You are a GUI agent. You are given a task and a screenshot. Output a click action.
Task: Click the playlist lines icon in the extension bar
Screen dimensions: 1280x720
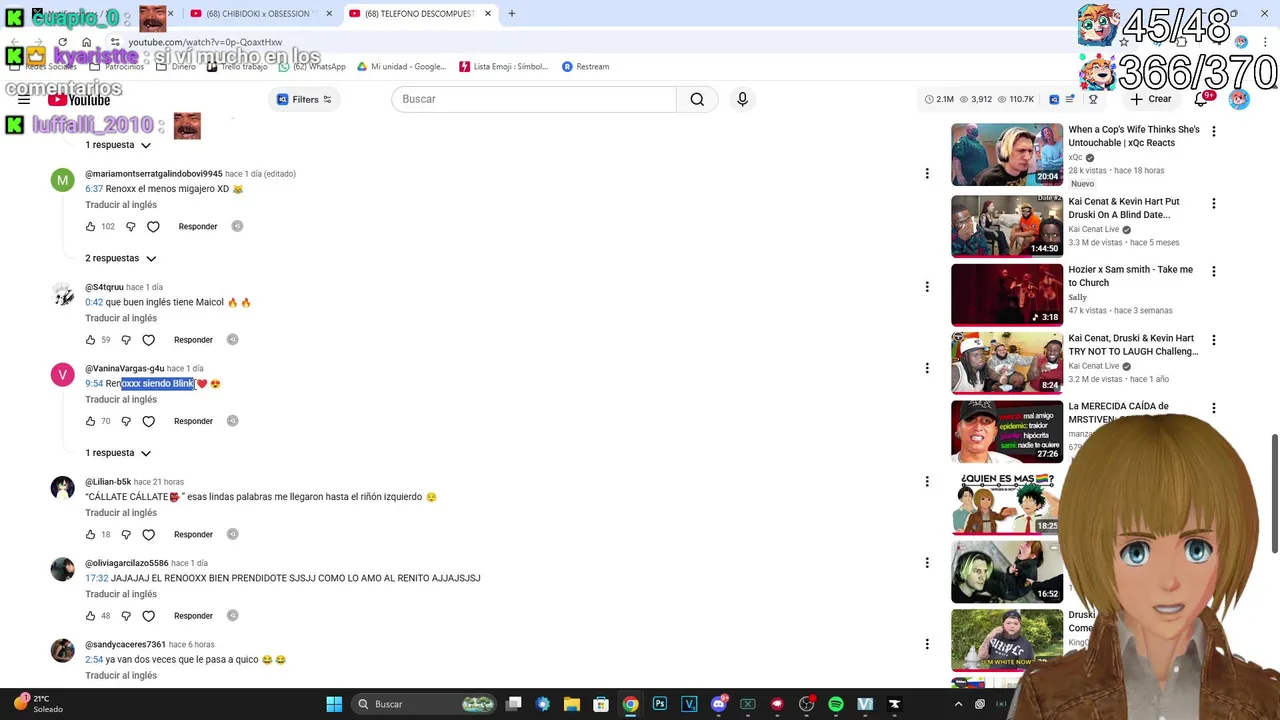pos(1070,99)
